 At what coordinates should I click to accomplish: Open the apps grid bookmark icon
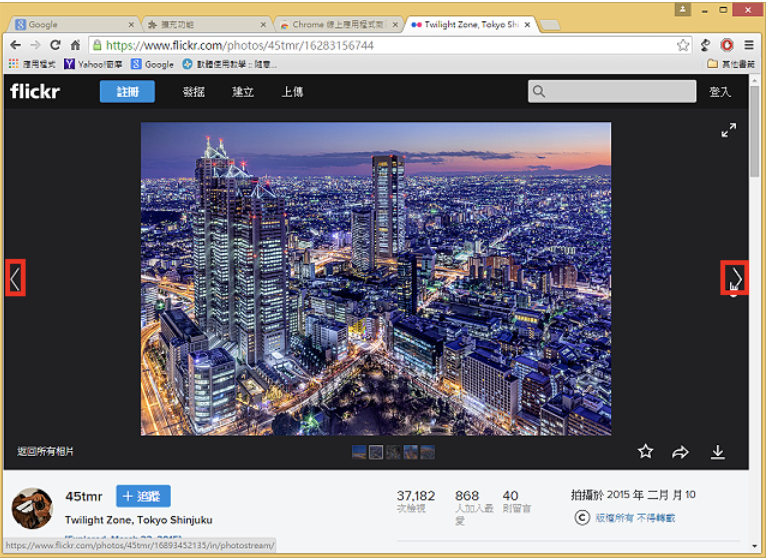tap(14, 64)
